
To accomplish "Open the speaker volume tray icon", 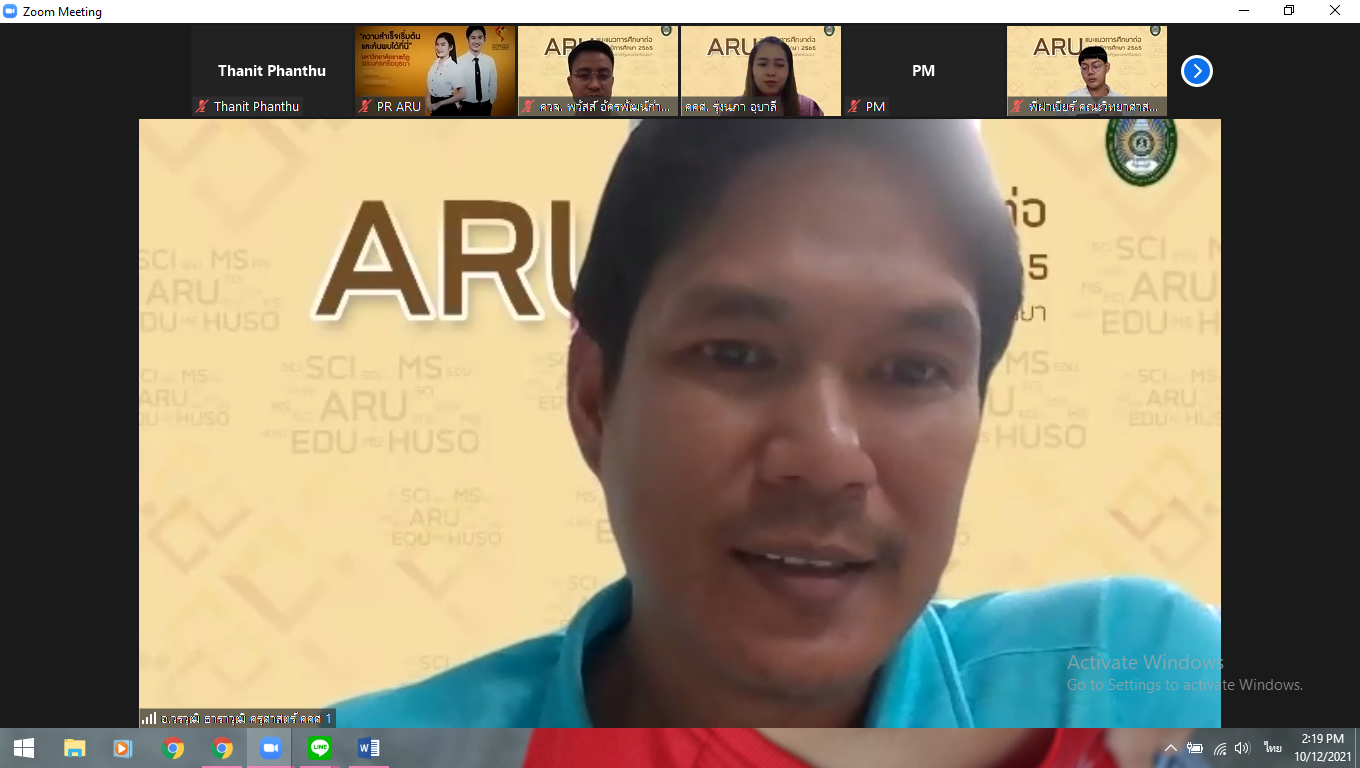I will click(1242, 748).
